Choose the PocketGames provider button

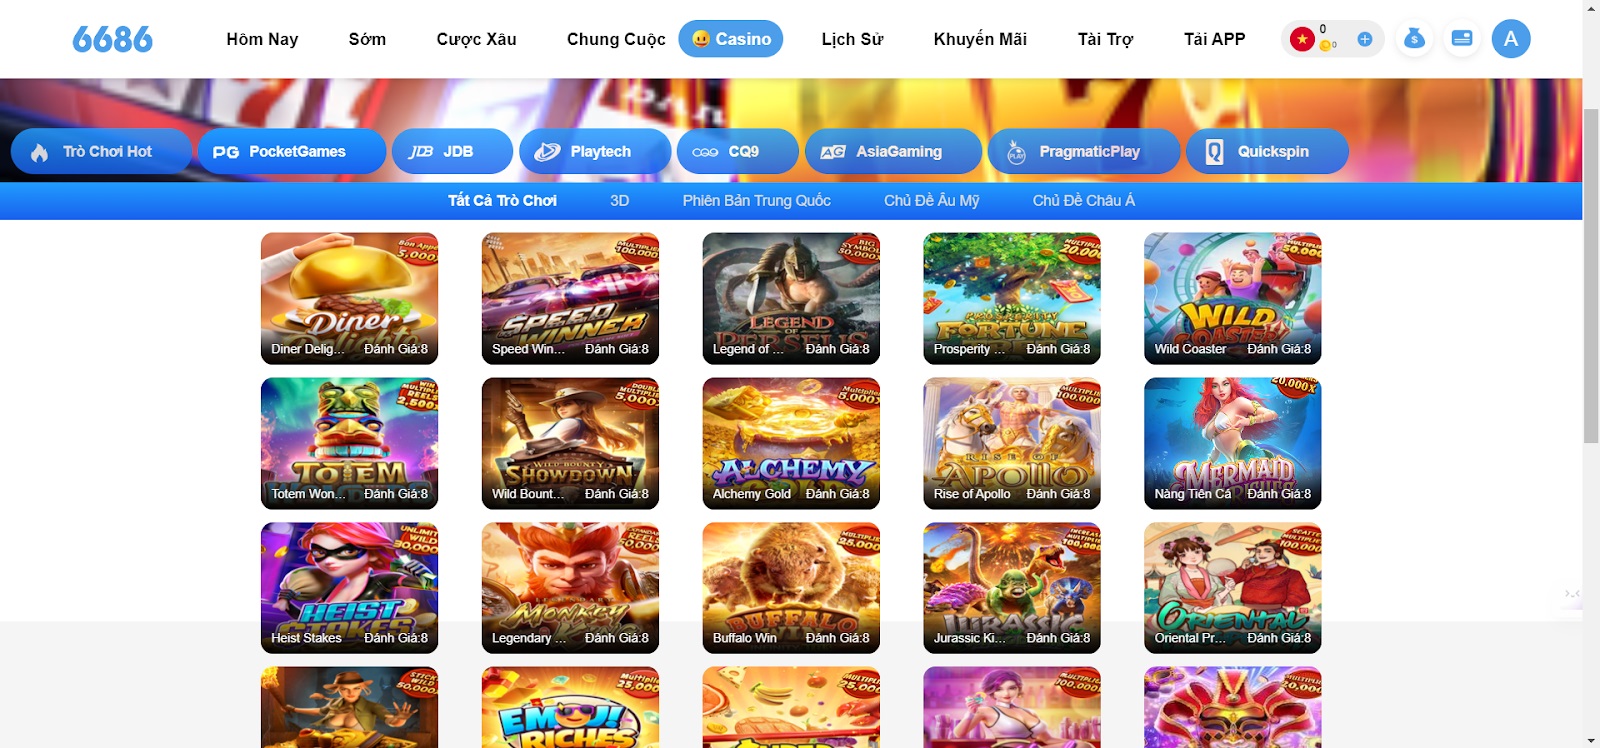[x=292, y=152]
